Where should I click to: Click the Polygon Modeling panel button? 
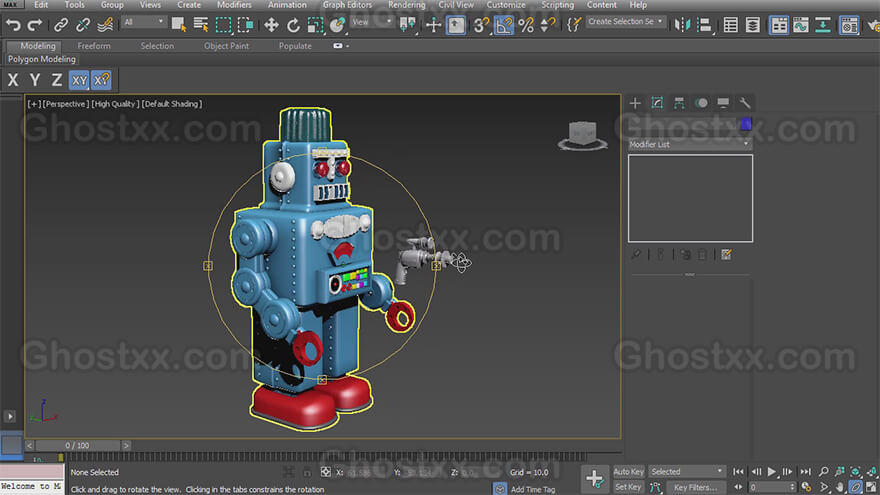point(42,59)
